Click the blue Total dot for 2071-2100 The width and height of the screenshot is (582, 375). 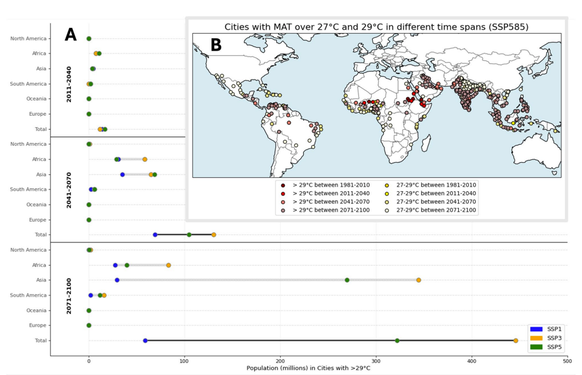(x=145, y=340)
